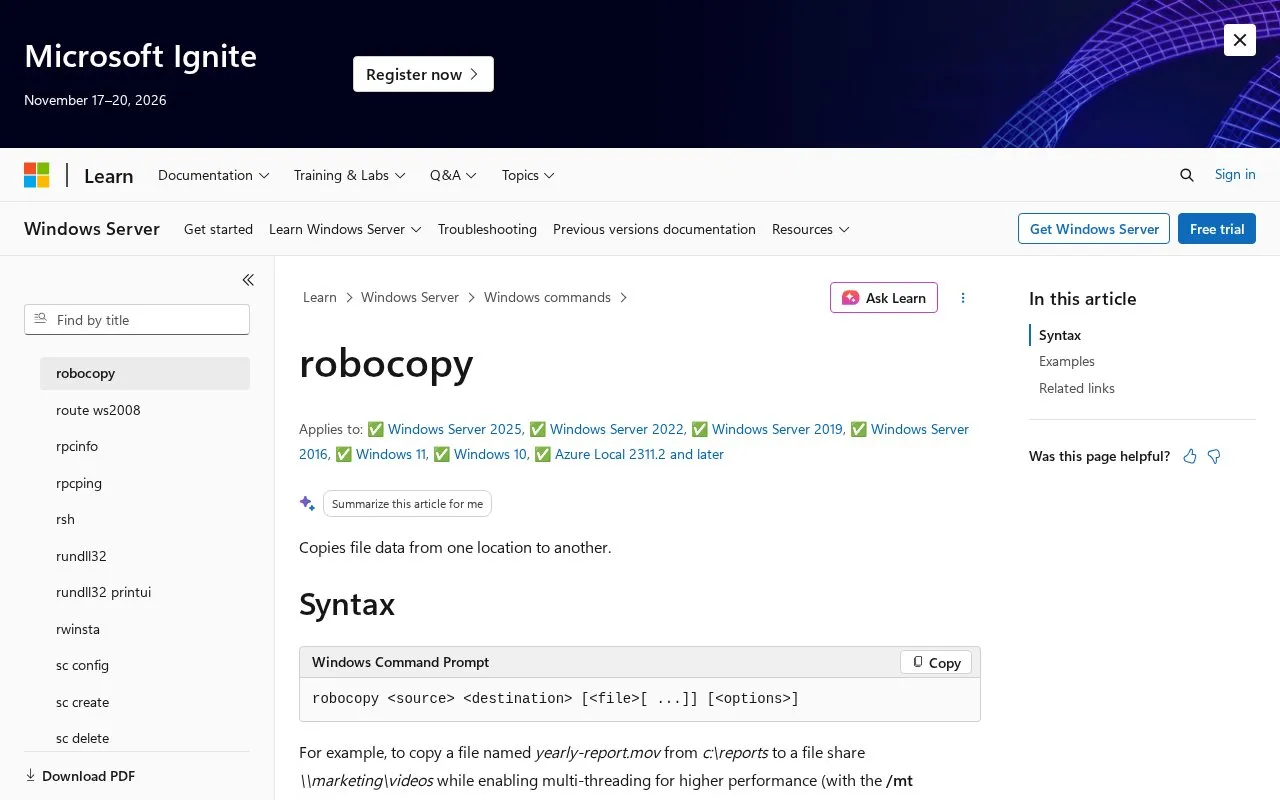The height and width of the screenshot is (800, 1280).
Task: Click the thumbs down feedback icon
Action: [1214, 456]
